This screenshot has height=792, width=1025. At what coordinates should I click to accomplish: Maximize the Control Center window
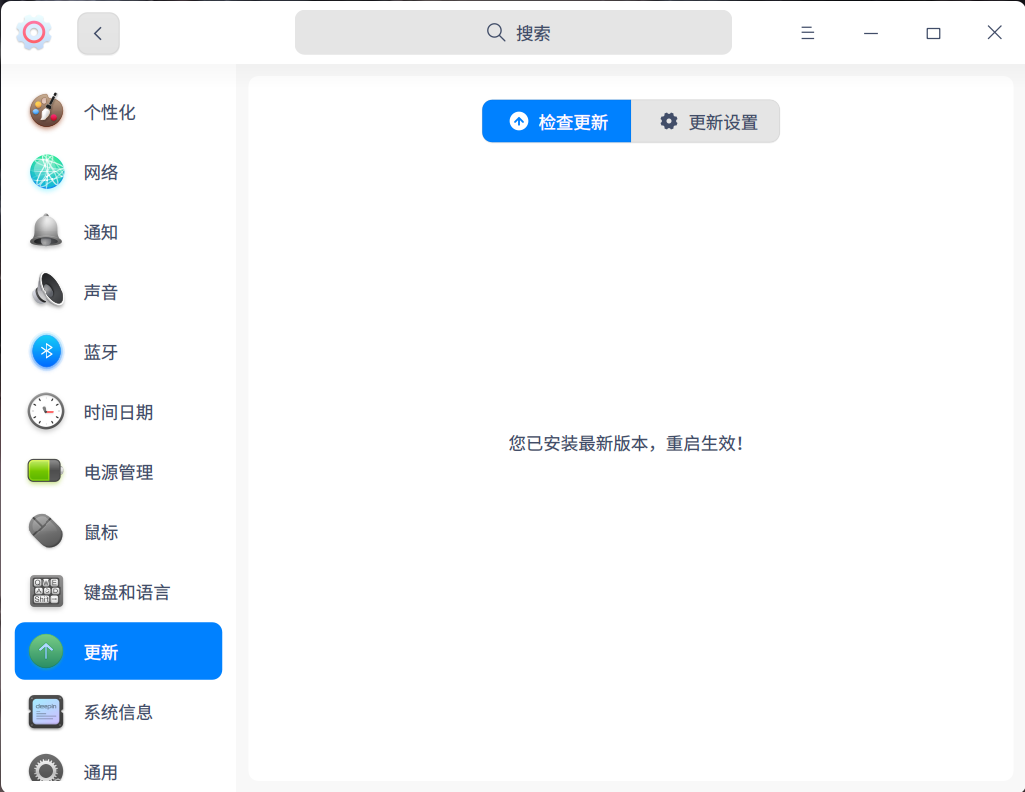[x=933, y=33]
